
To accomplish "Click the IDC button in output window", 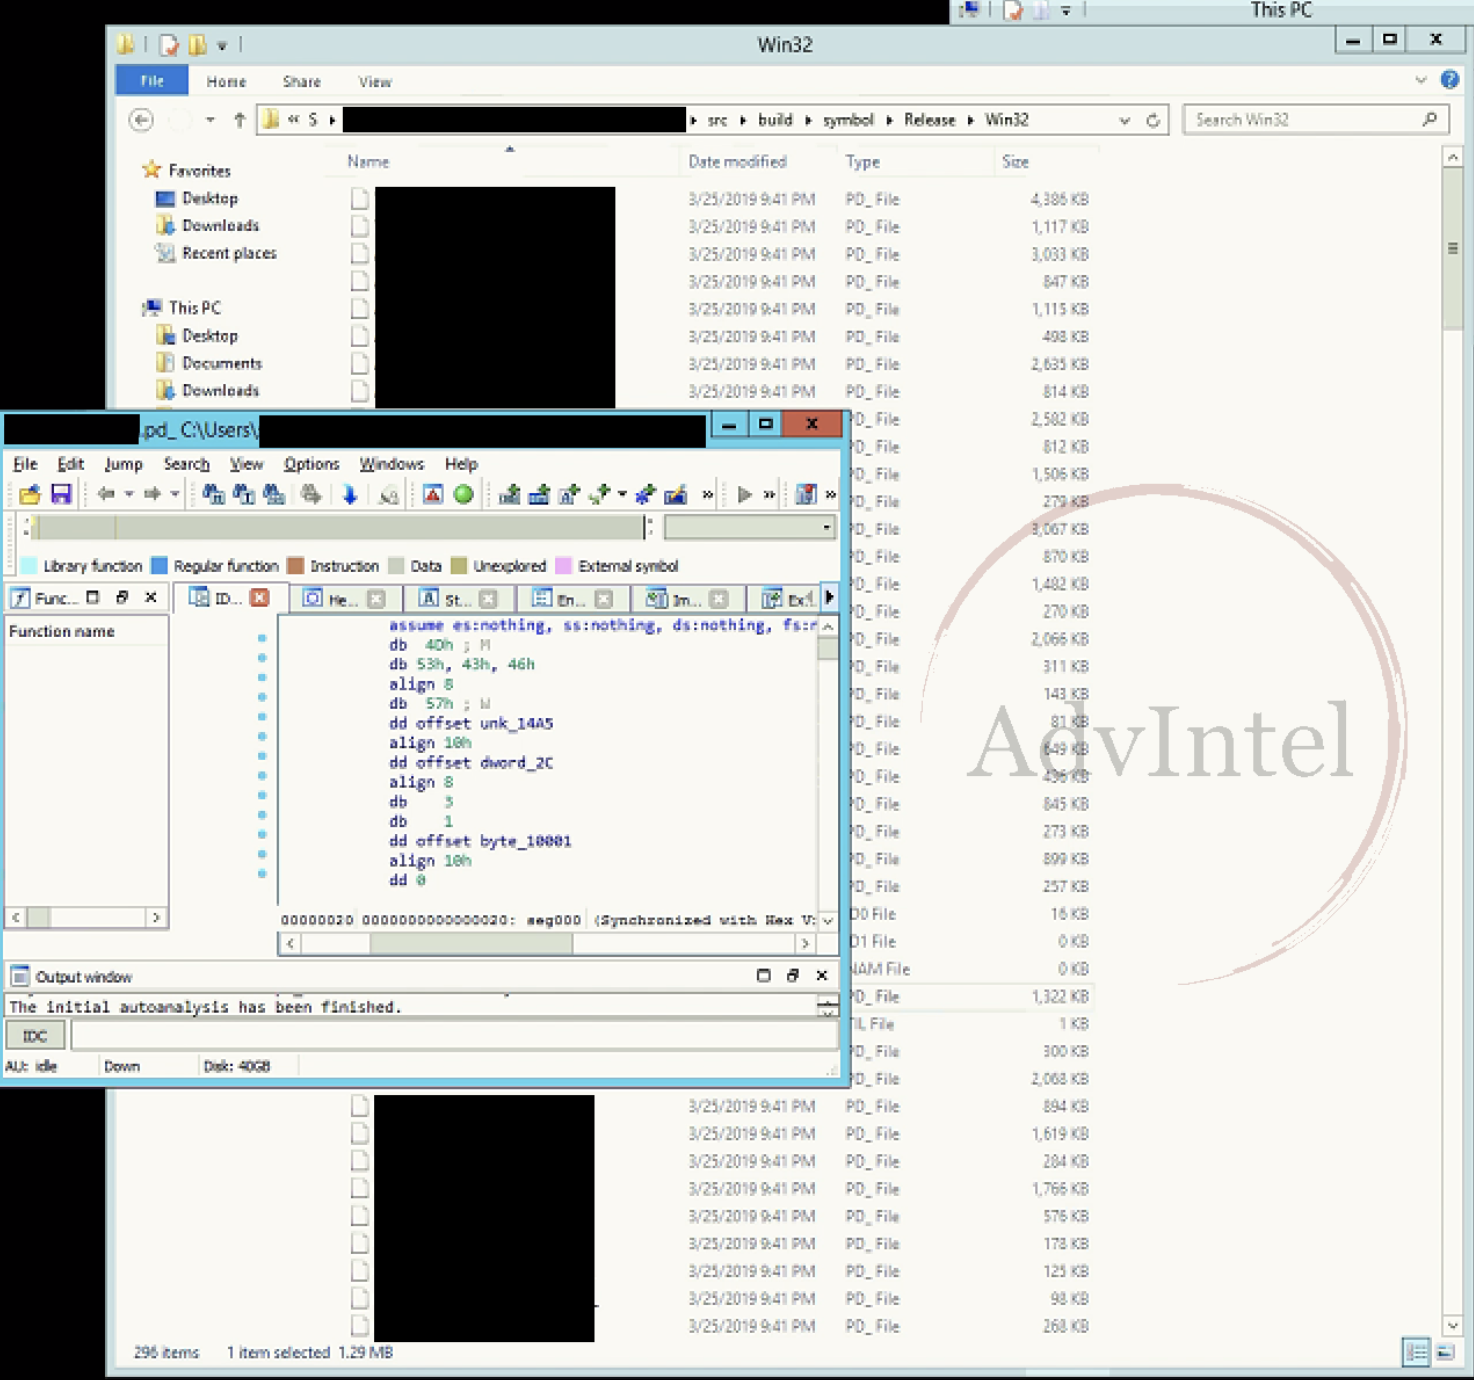I will pos(35,1036).
